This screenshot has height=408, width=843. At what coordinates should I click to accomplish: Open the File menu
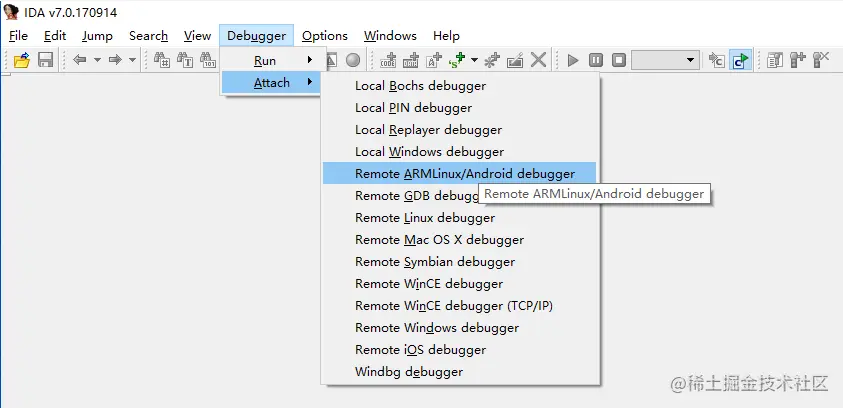(18, 35)
